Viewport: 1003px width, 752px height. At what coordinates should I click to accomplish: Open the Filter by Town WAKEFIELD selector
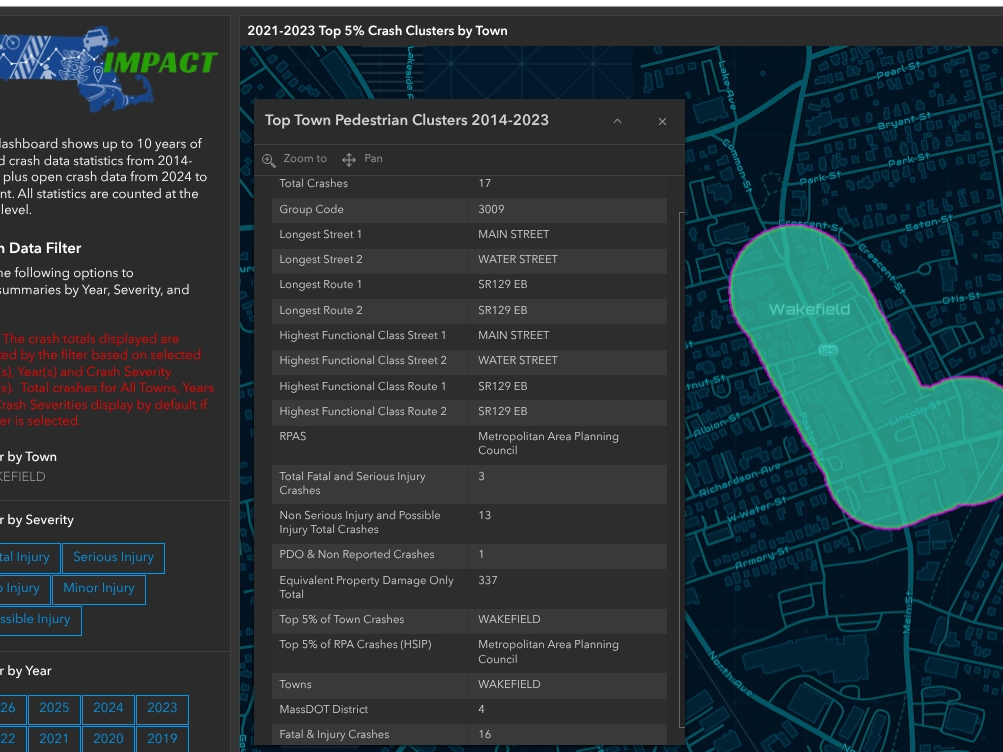22,477
